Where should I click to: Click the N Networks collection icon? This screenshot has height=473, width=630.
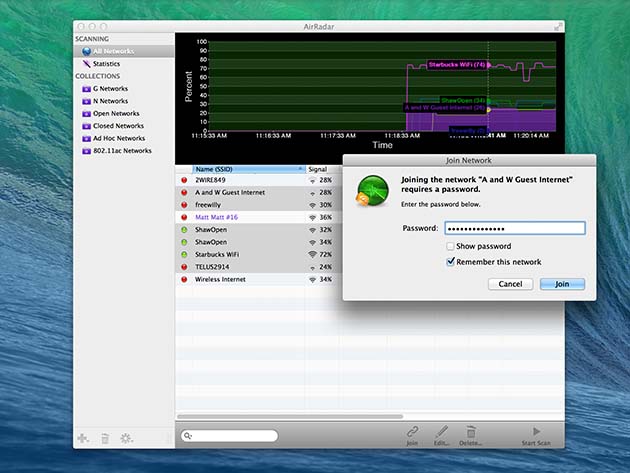(x=86, y=101)
